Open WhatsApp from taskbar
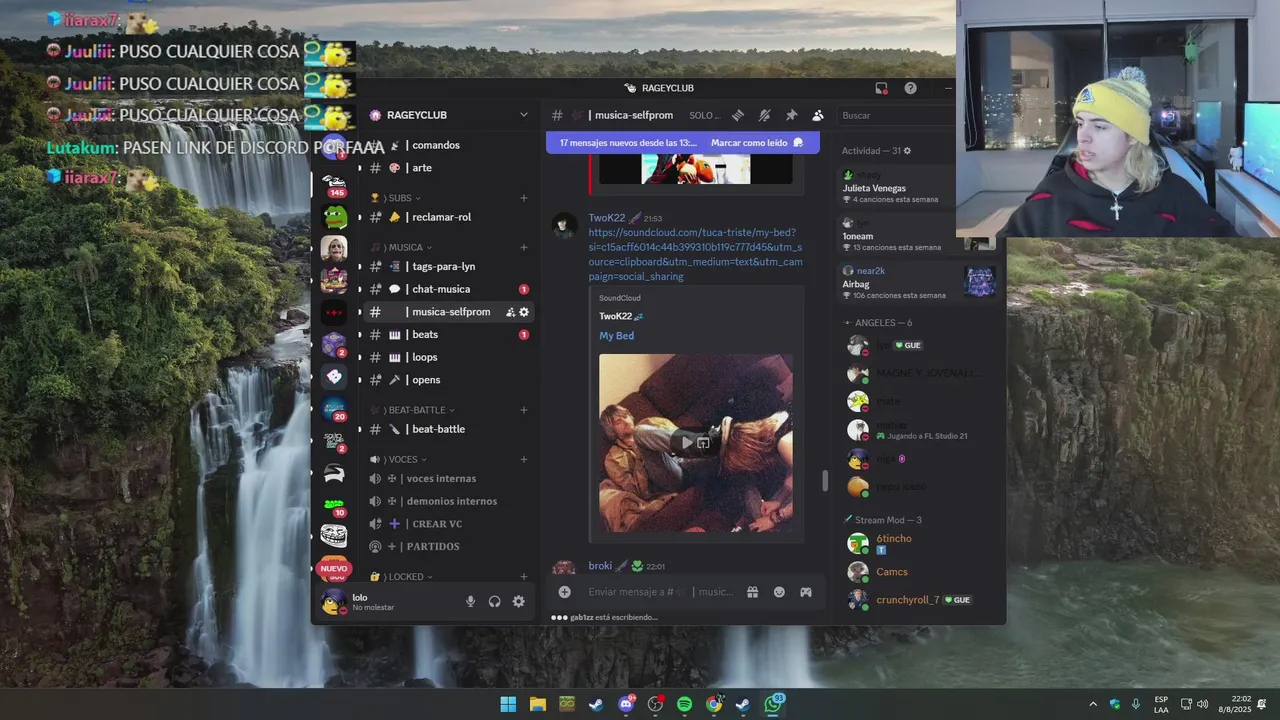Viewport: 1280px width, 720px height. (x=773, y=704)
